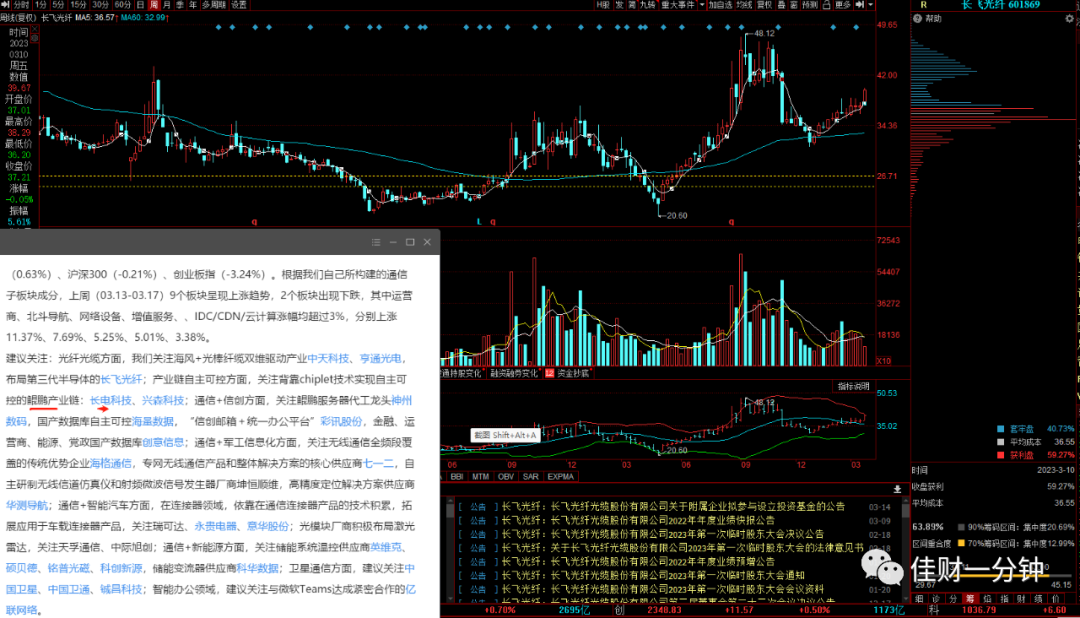Click the X10 volume scale label
This screenshot has height=618, width=1080.
883,361
